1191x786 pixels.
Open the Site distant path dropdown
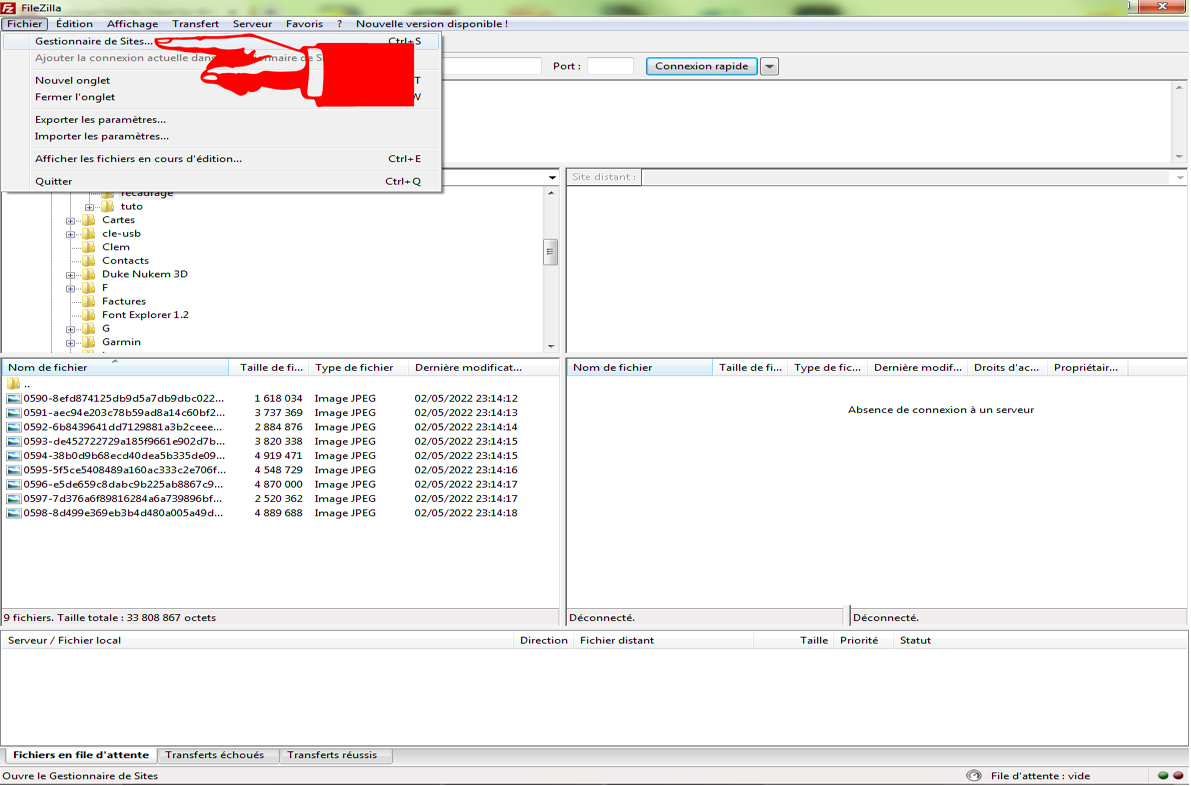(1180, 178)
